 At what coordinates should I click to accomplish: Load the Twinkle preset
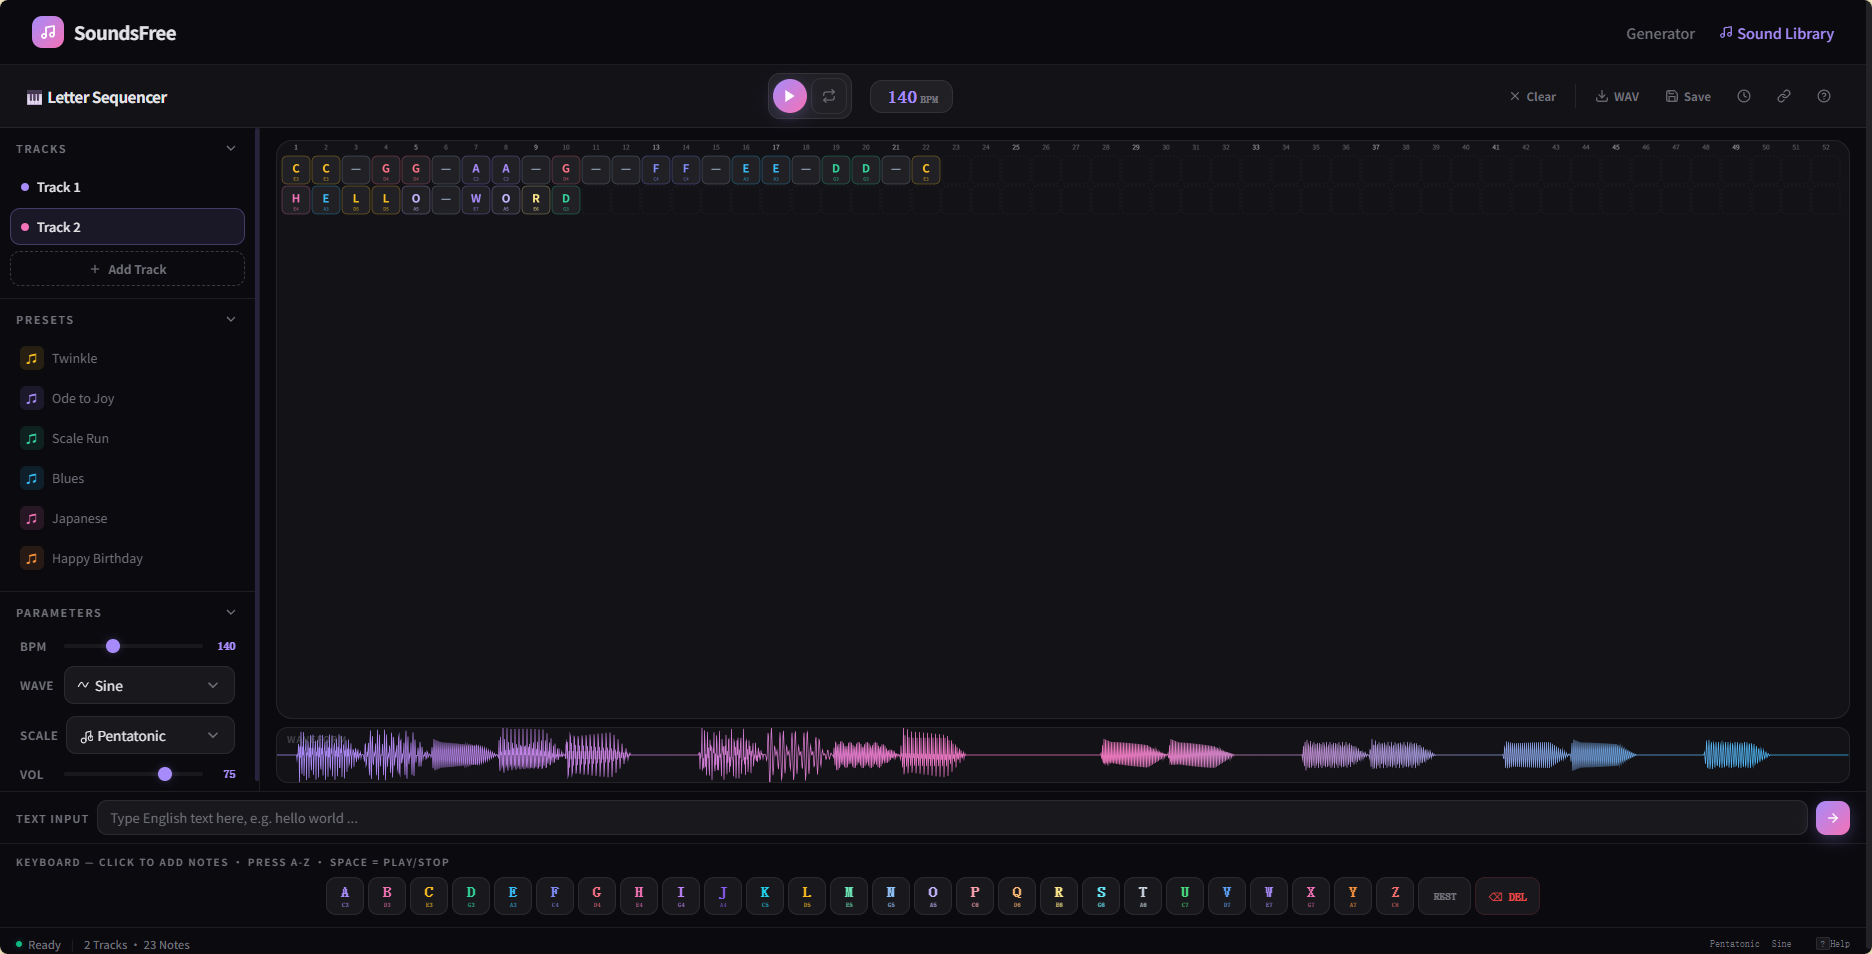pos(127,358)
